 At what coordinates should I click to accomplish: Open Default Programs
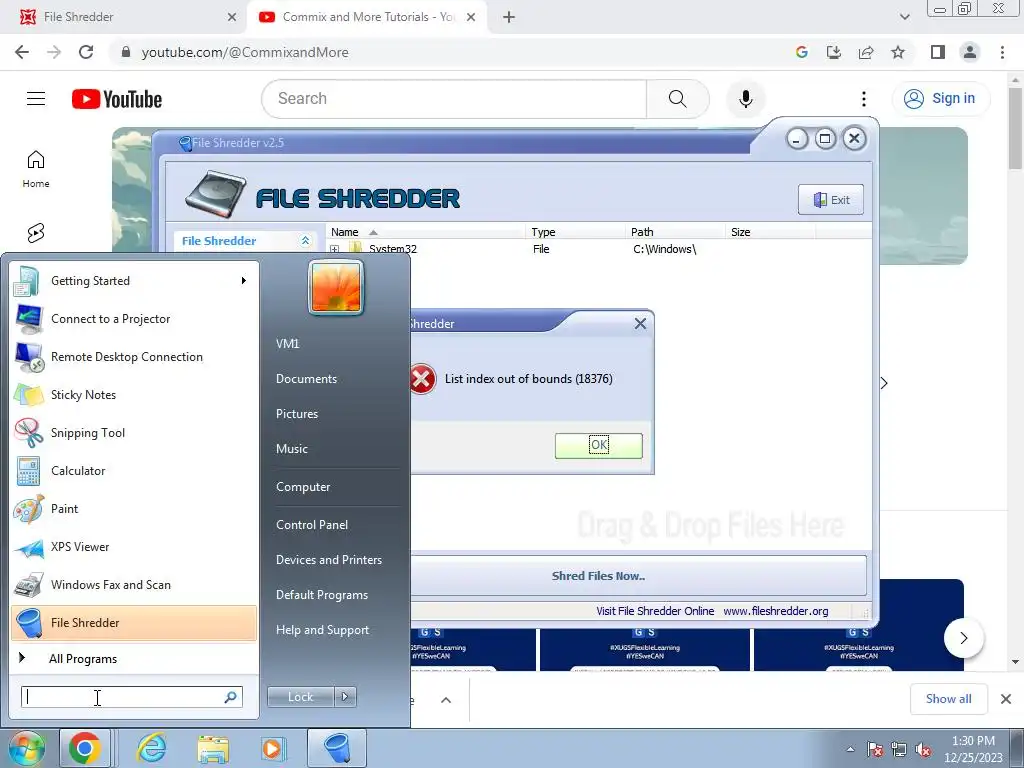pos(322,595)
